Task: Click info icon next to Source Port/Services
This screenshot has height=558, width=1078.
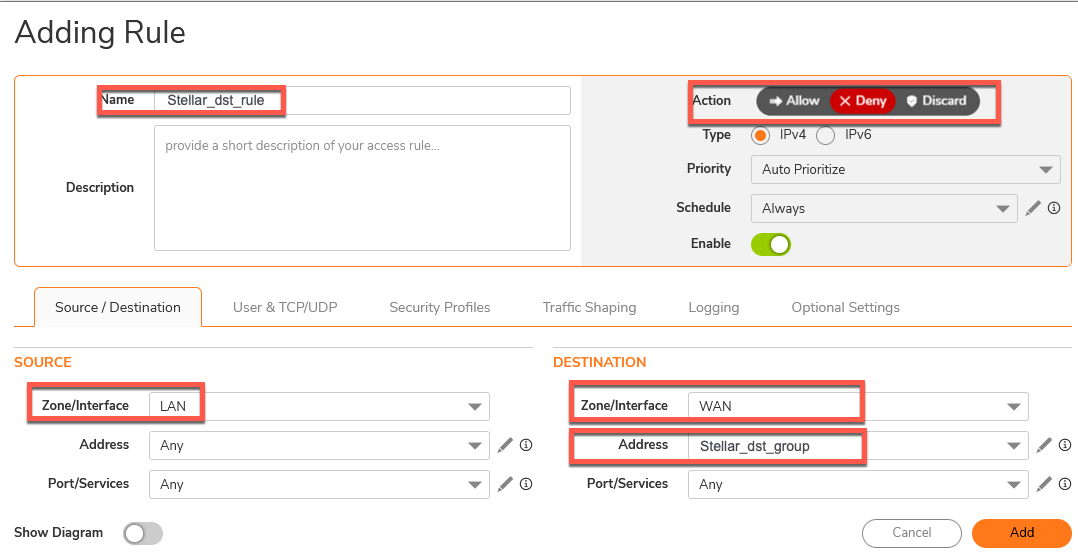Action: click(525, 484)
